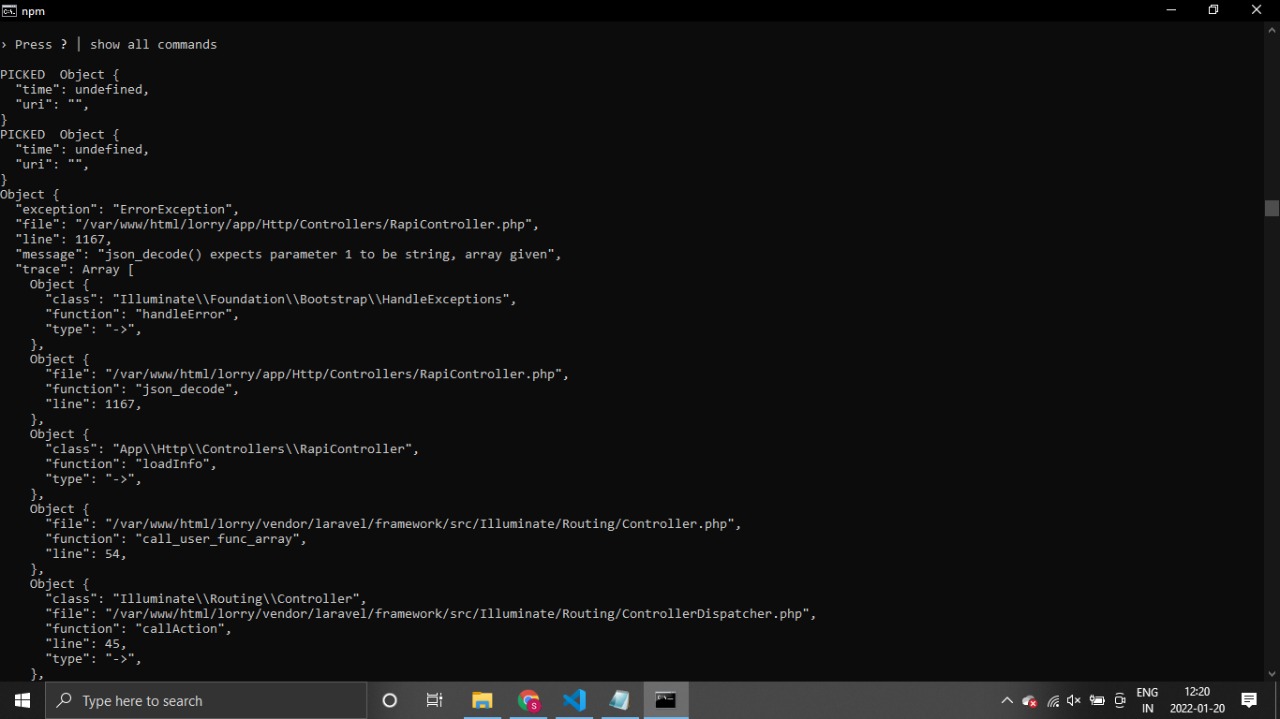1280x719 pixels.
Task: Click the Meet Now camera tray icon
Action: (x=1120, y=701)
